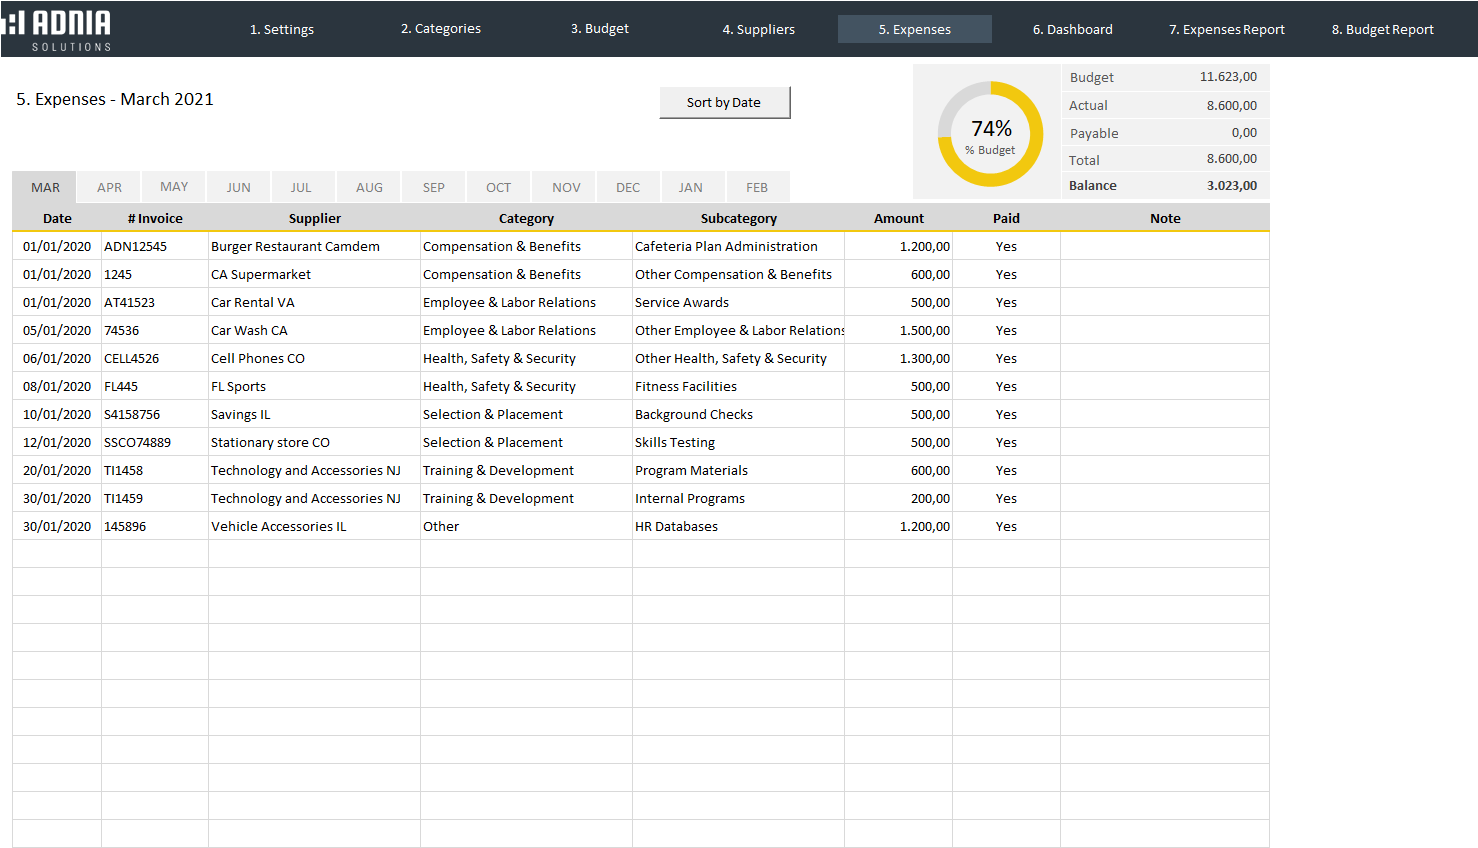Open the Dashboard page
The image size is (1478, 848).
1072,30
